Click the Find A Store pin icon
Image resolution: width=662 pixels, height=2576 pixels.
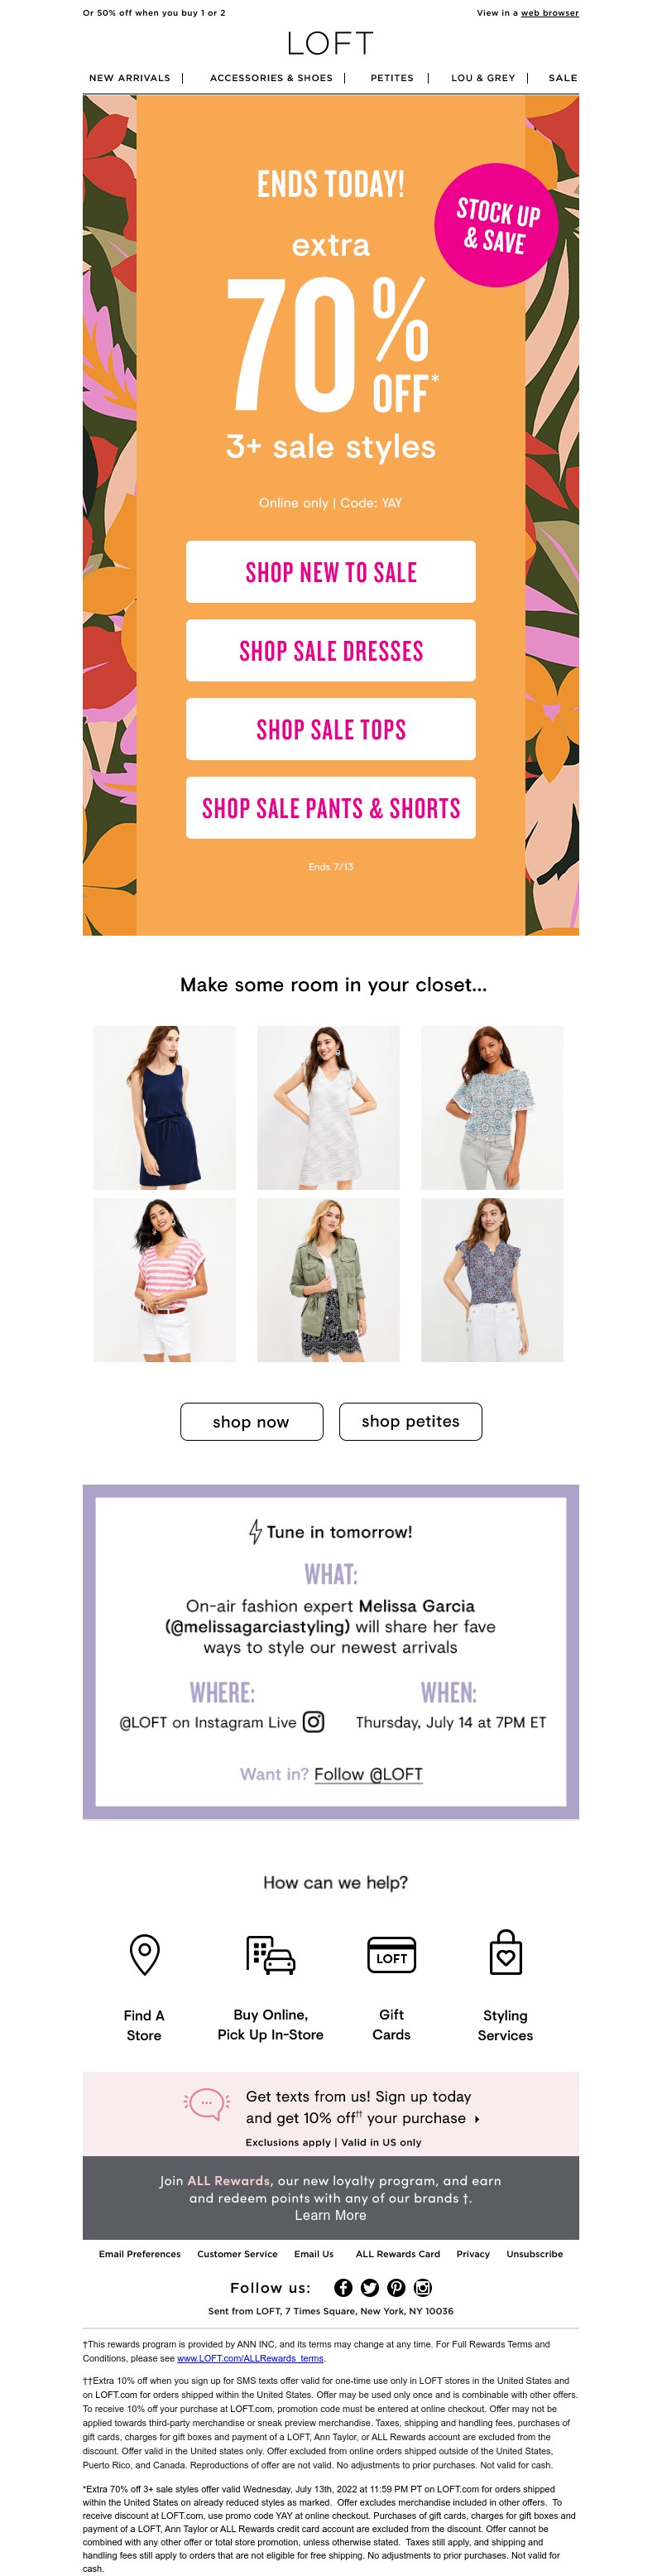[145, 1954]
